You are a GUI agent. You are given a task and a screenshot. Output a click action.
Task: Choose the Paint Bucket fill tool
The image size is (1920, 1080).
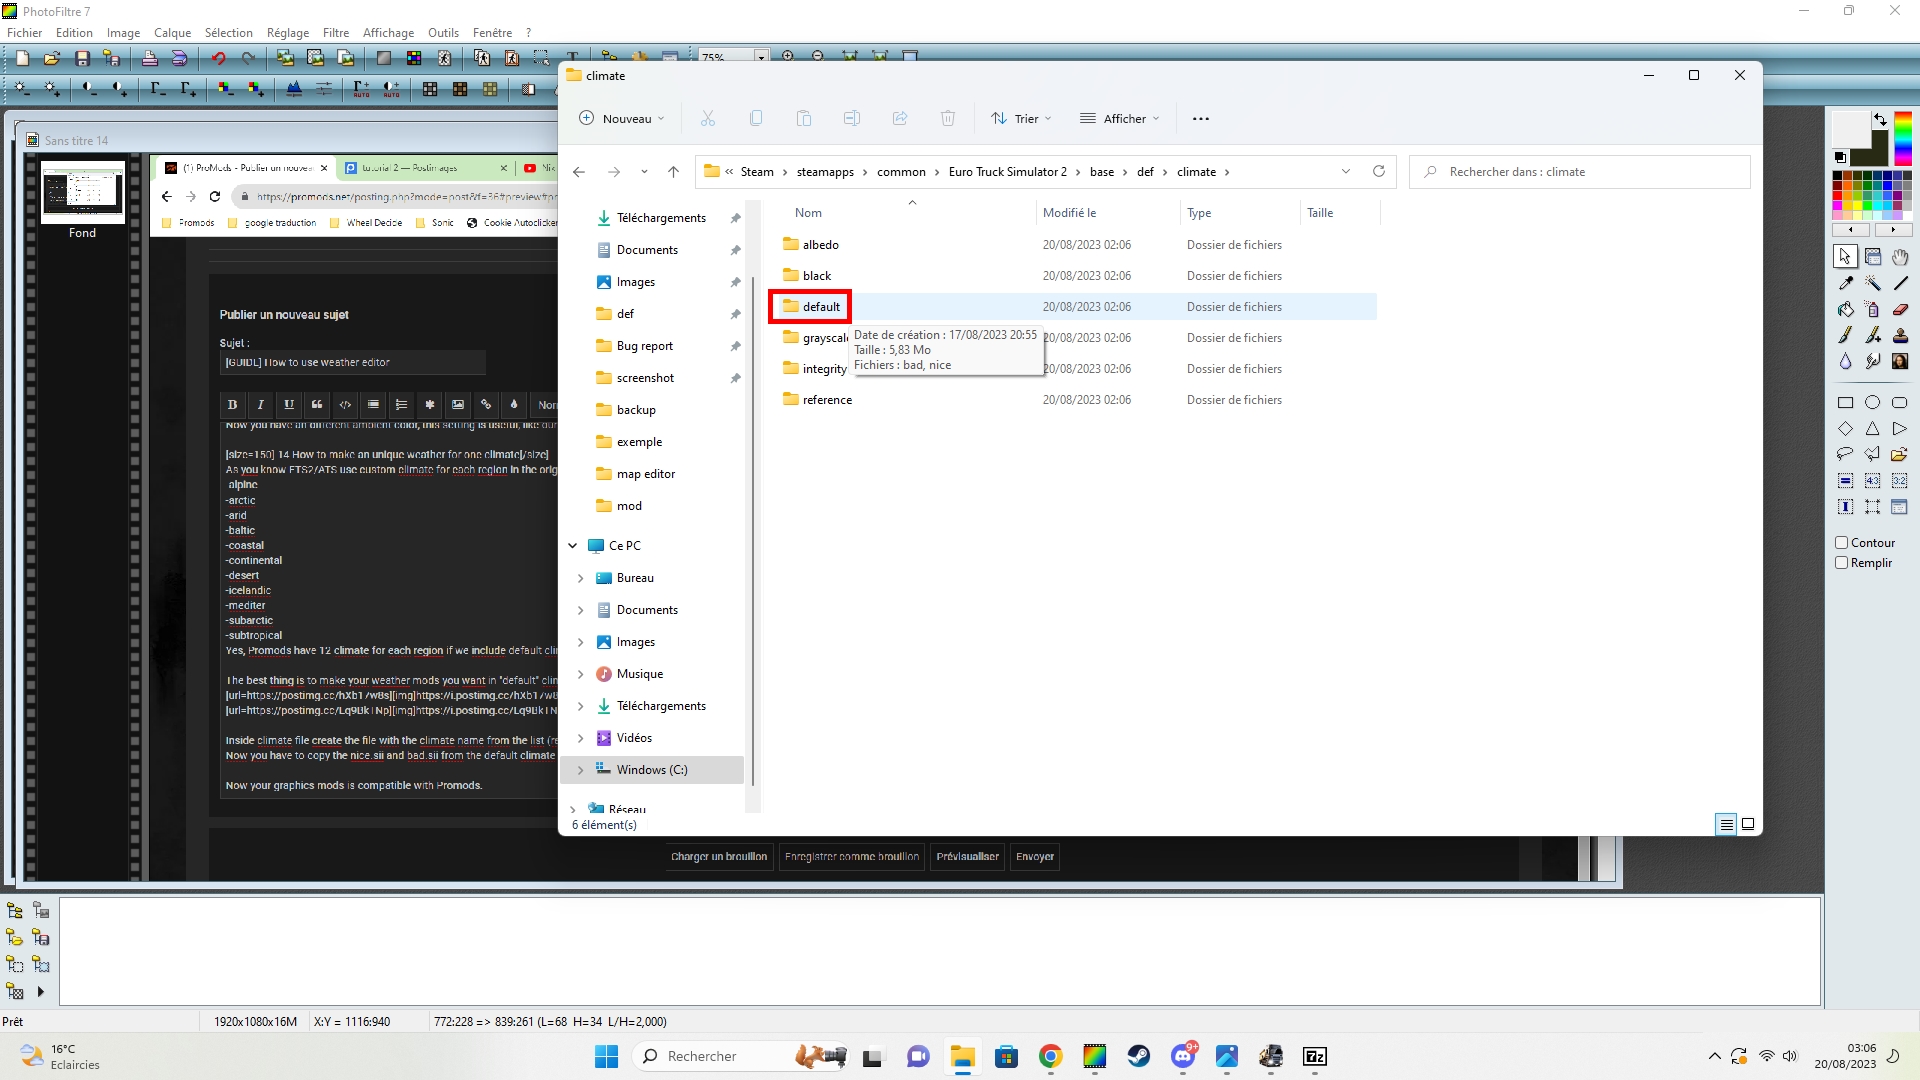(1845, 310)
